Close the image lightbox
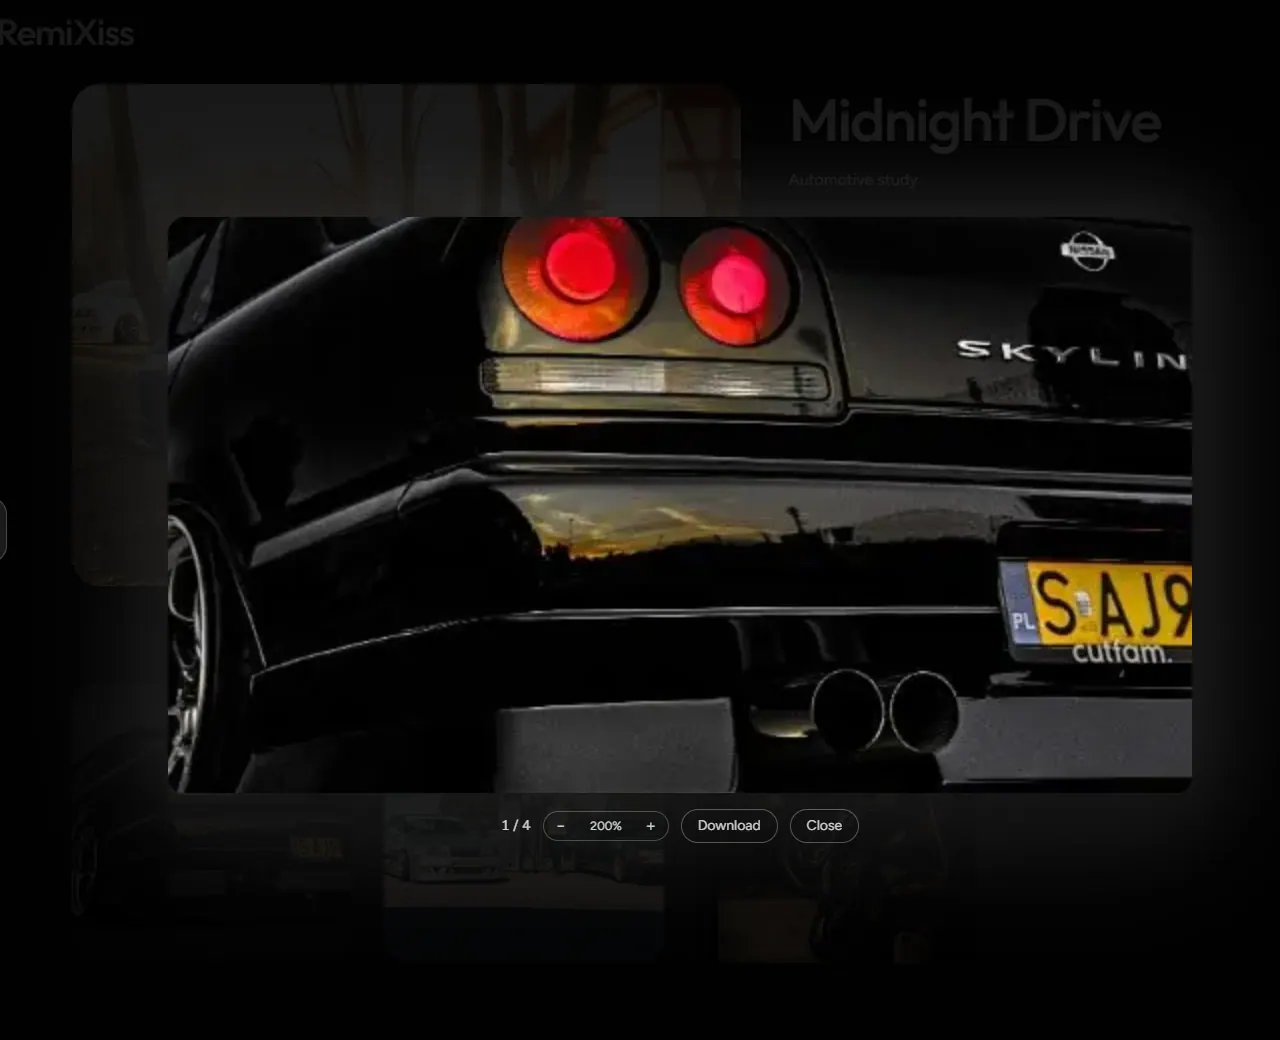The width and height of the screenshot is (1280, 1040). click(824, 826)
